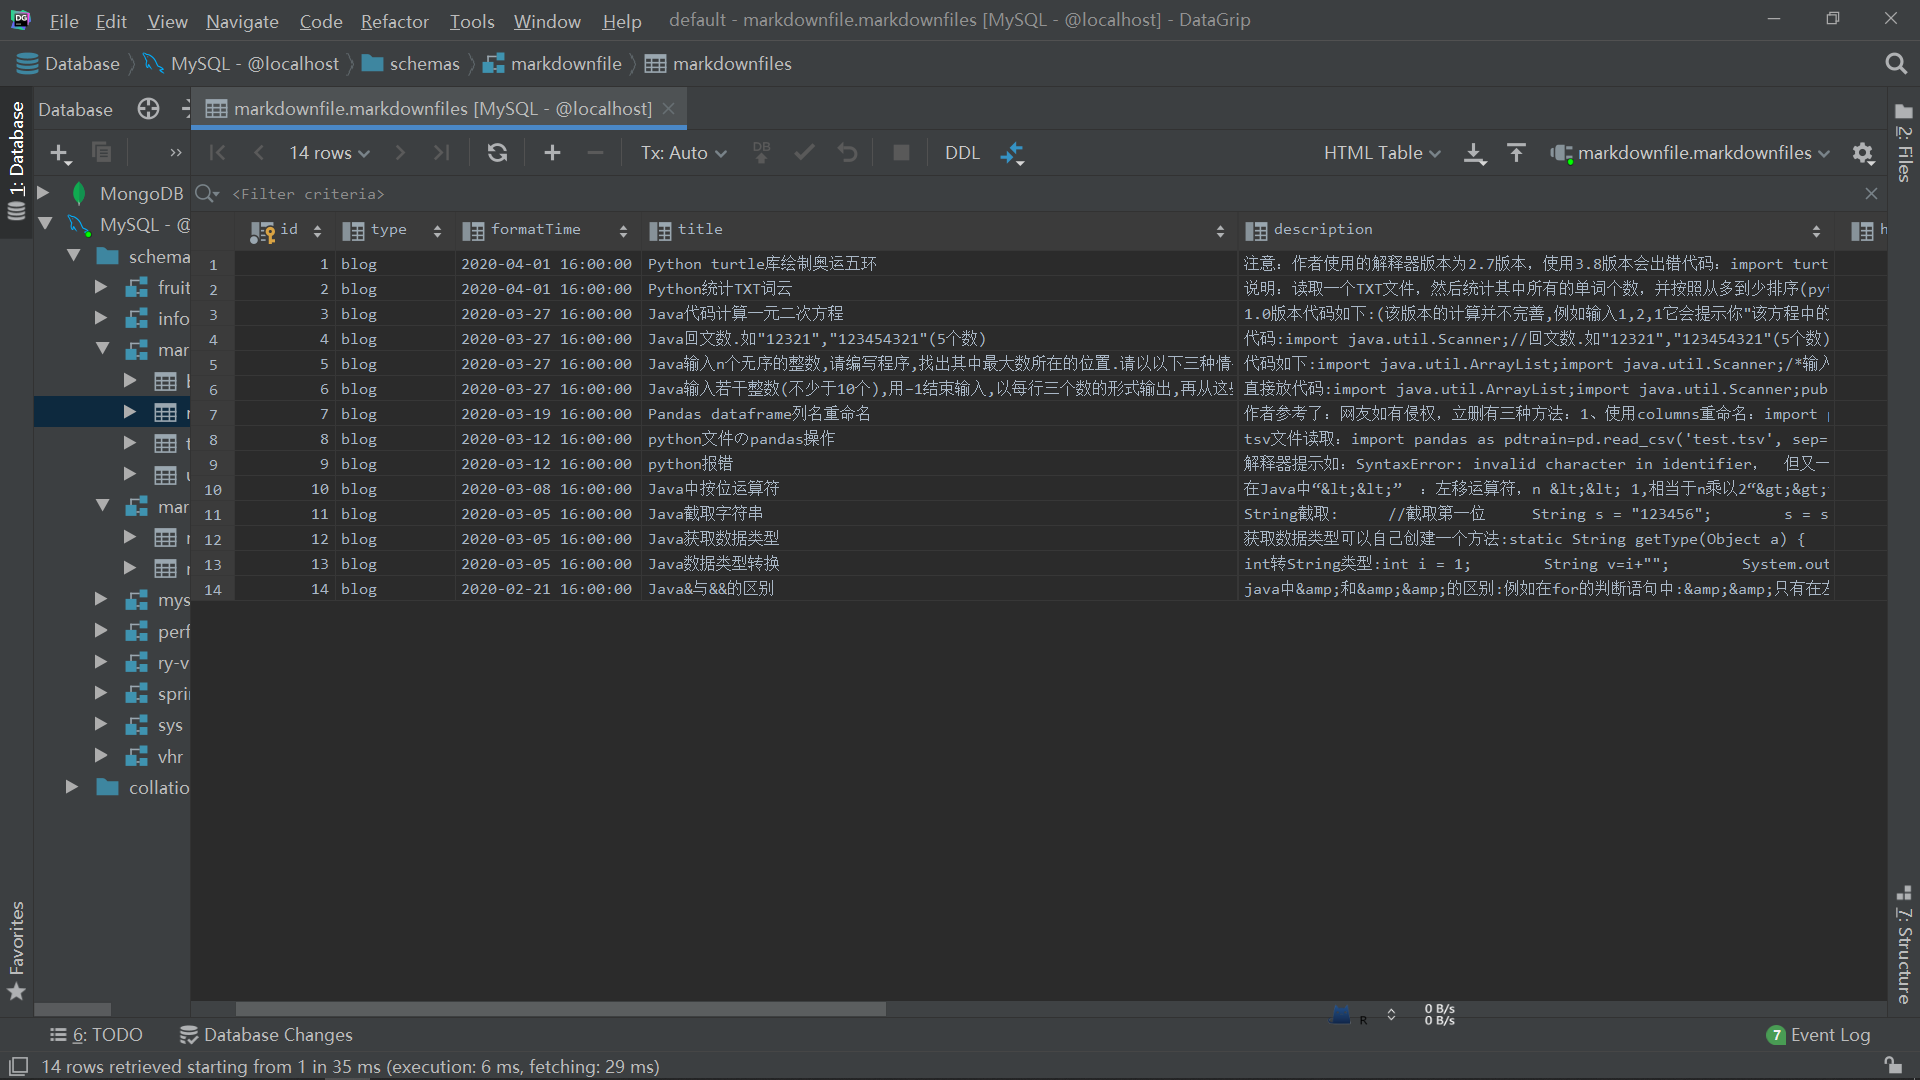
Task: Add new data source plus icon
Action: tap(60, 153)
